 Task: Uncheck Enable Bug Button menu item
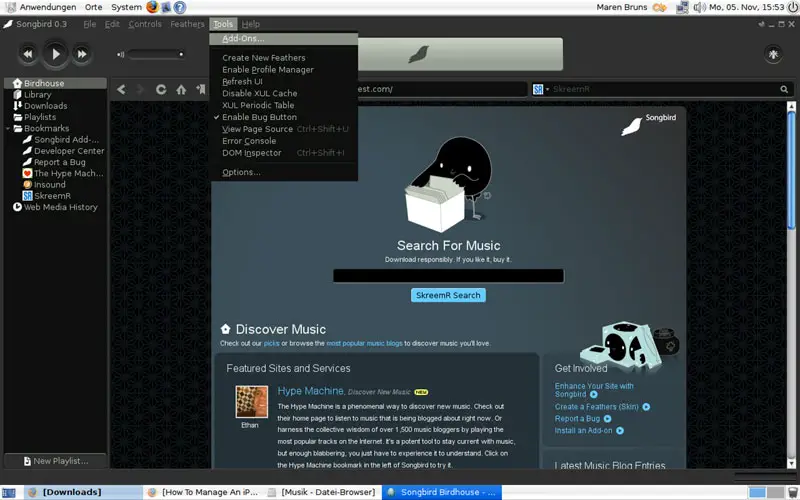point(283,117)
